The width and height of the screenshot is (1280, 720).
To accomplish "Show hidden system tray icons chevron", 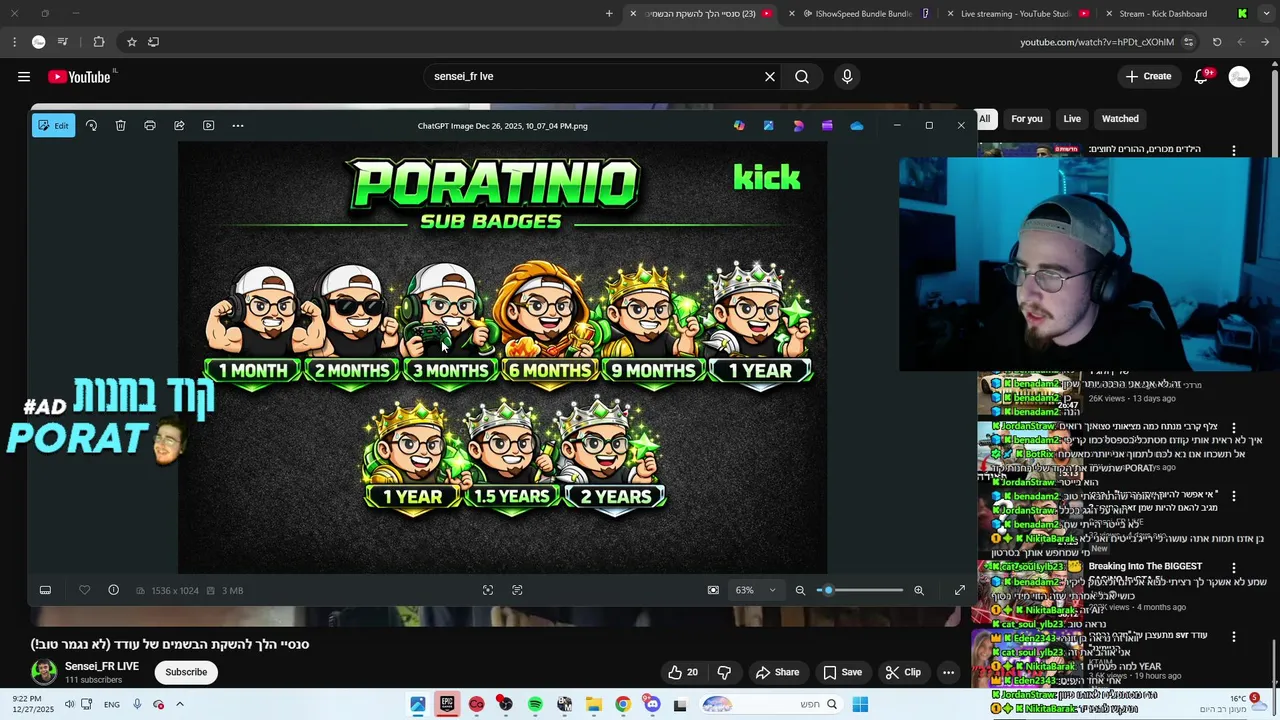I will click(181, 705).
